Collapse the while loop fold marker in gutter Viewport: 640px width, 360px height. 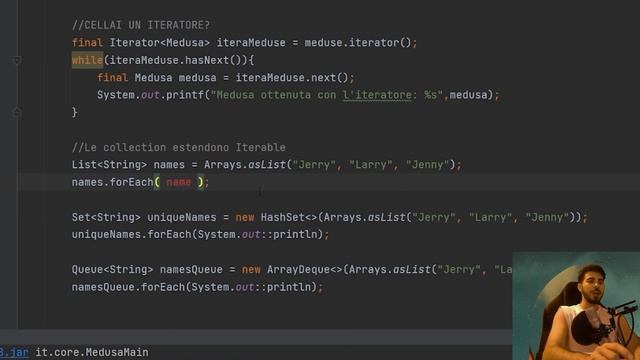click(17, 60)
